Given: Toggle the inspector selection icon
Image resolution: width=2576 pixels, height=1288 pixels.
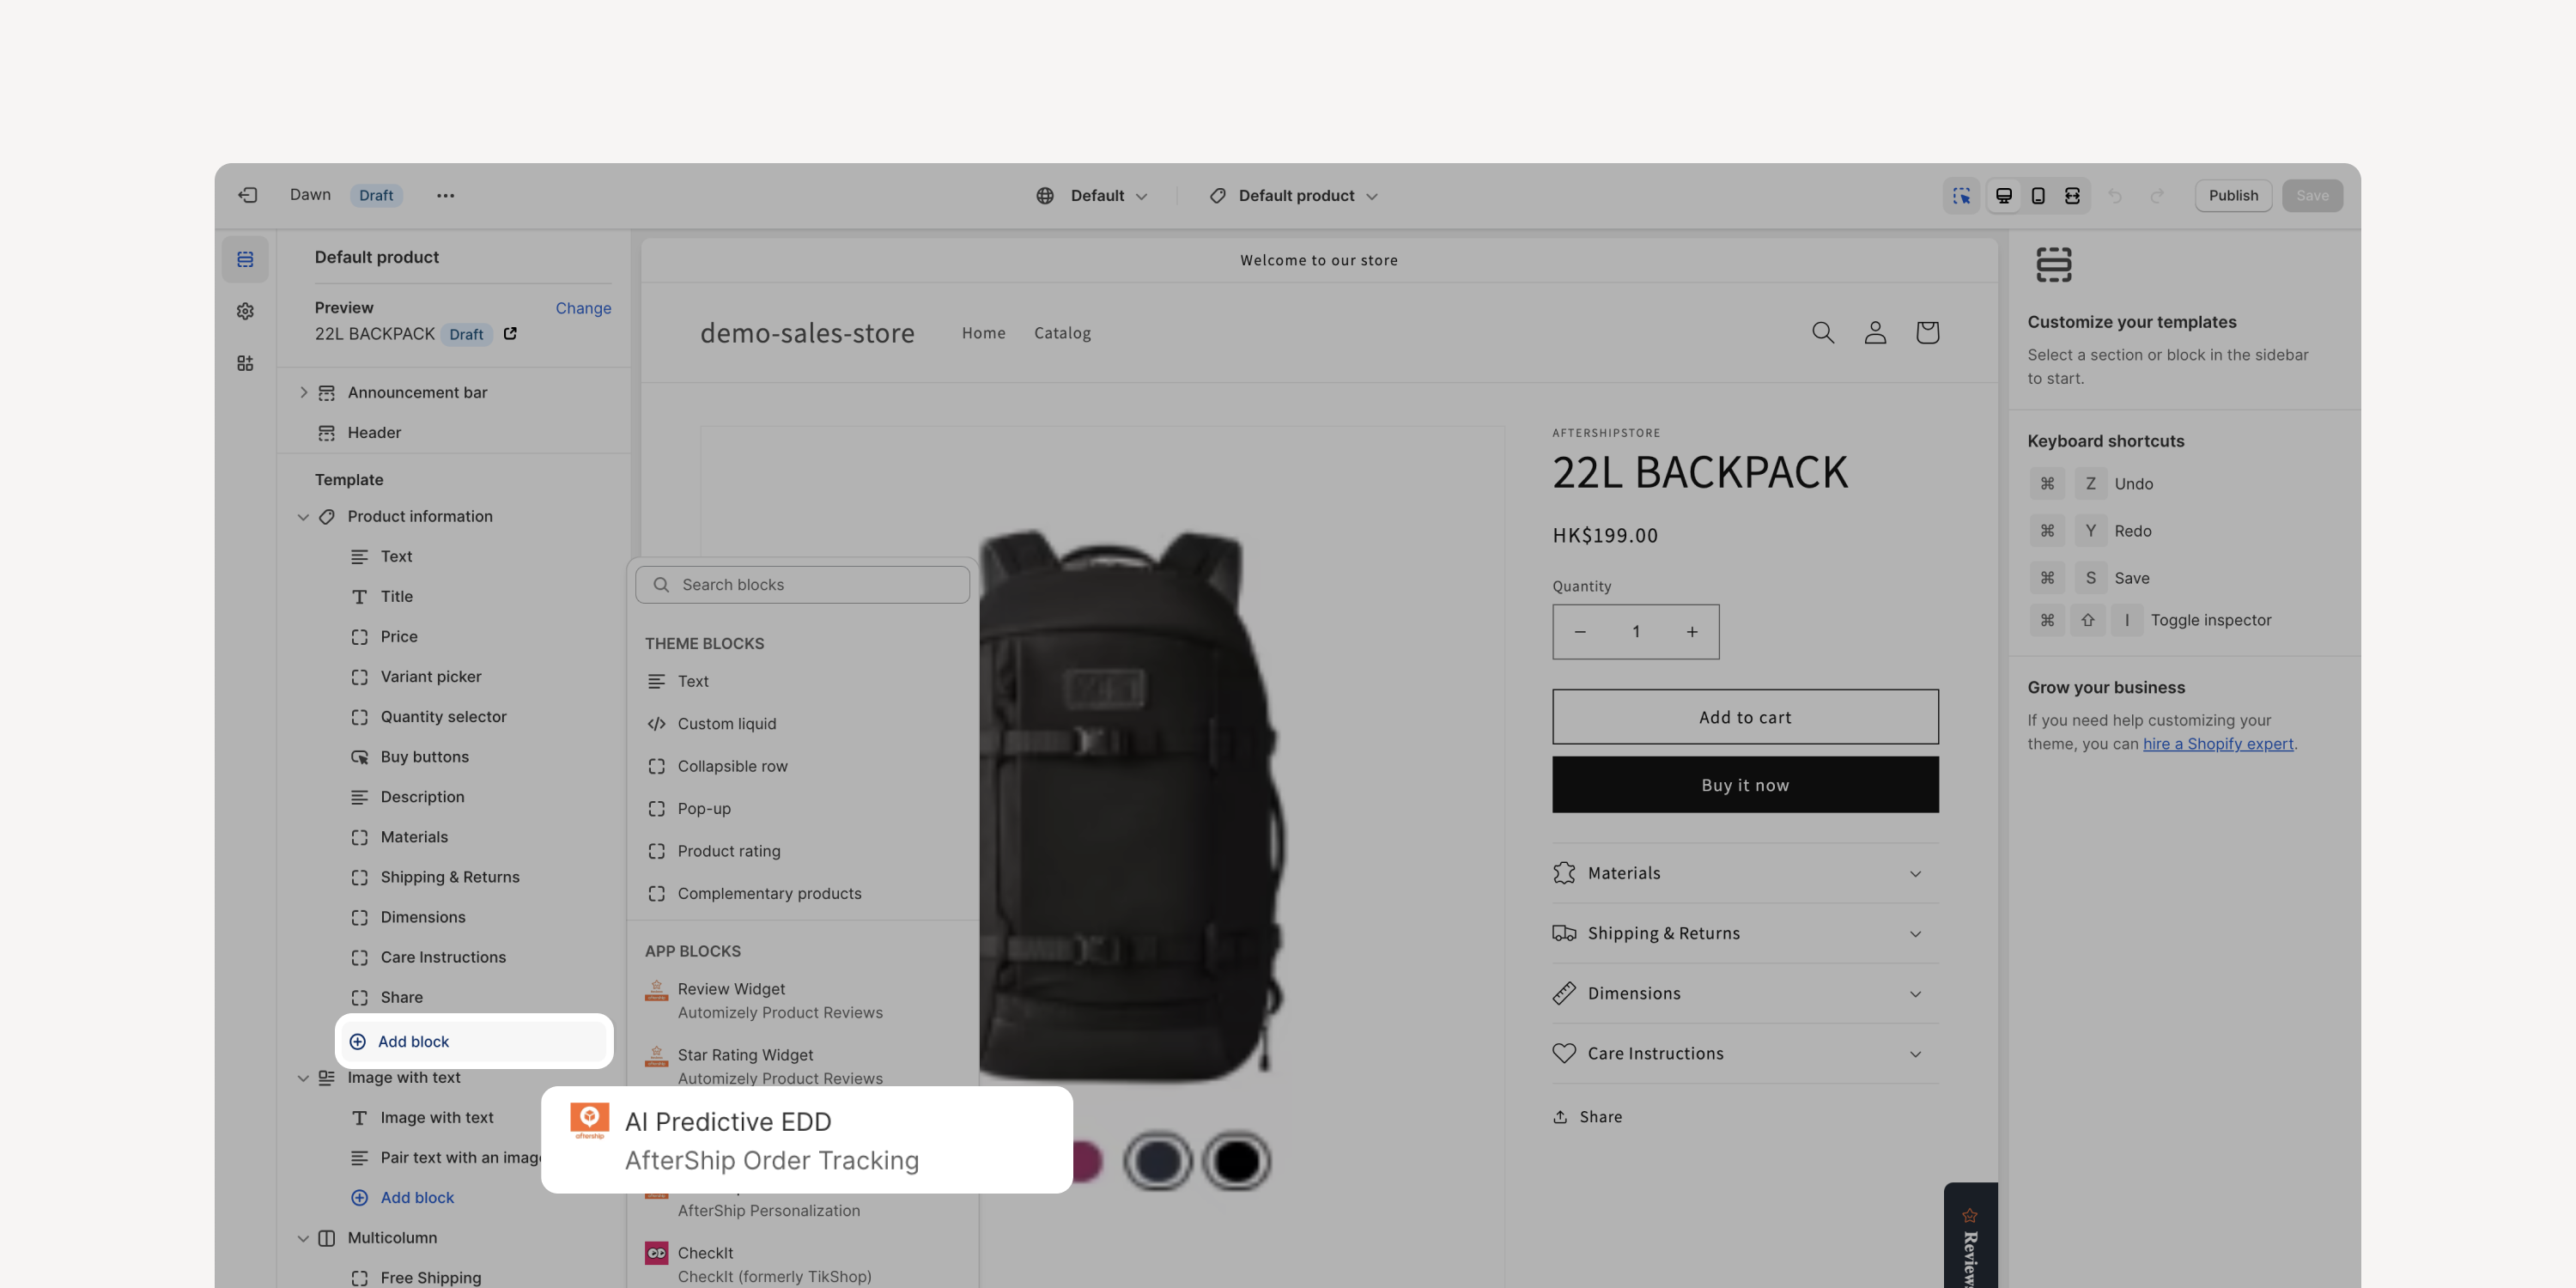Looking at the screenshot, I should 1961,195.
